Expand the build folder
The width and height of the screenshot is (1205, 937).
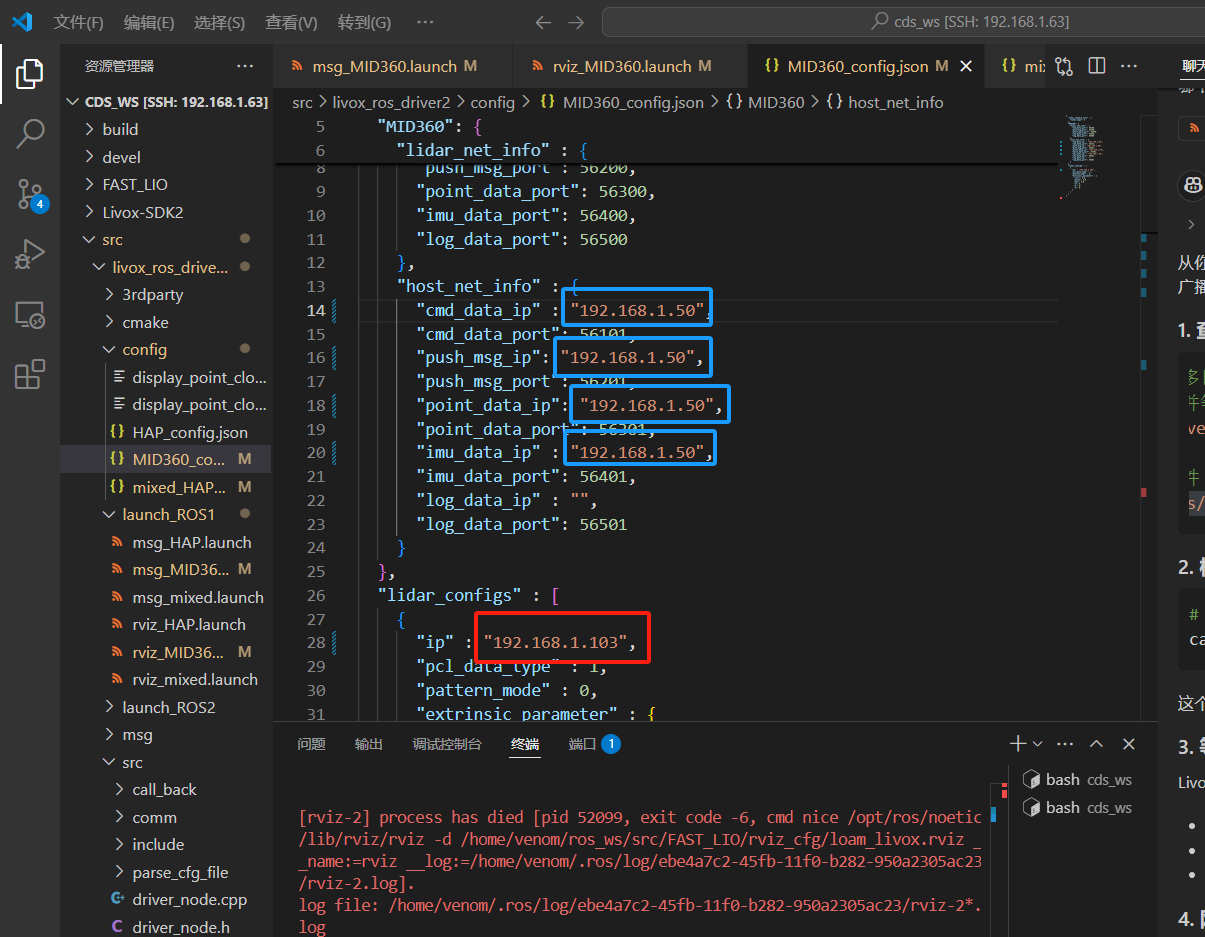pyautogui.click(x=120, y=129)
